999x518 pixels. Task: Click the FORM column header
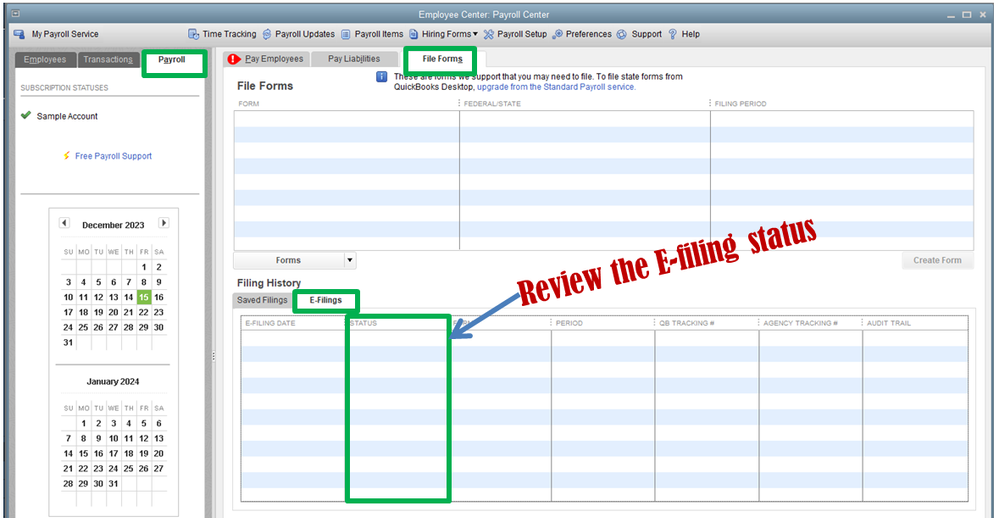coord(248,103)
